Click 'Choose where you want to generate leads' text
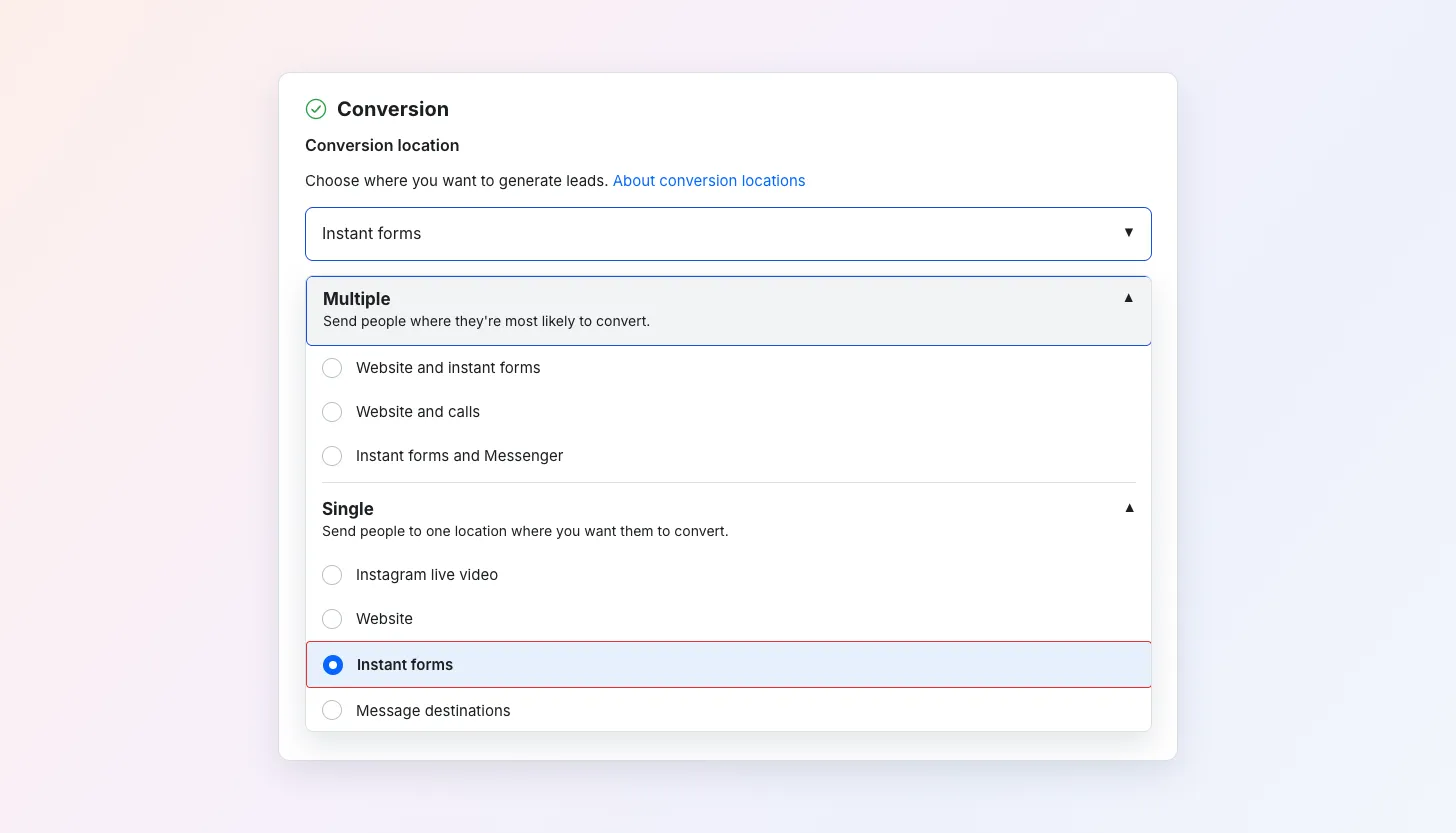This screenshot has width=1456, height=833. pyautogui.click(x=457, y=181)
